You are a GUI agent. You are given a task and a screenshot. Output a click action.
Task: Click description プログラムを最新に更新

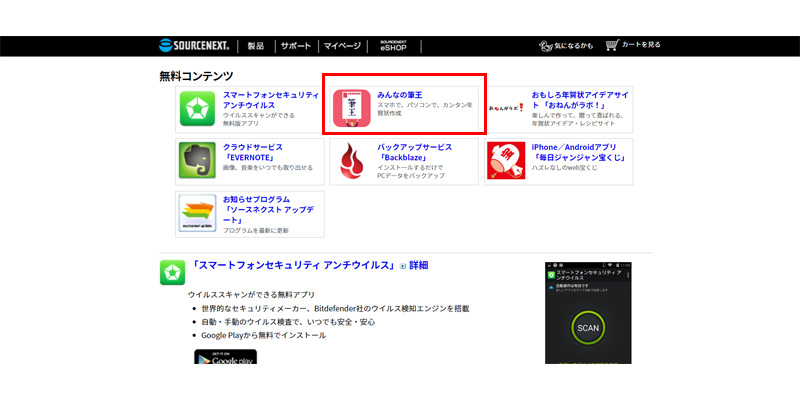[x=256, y=231]
